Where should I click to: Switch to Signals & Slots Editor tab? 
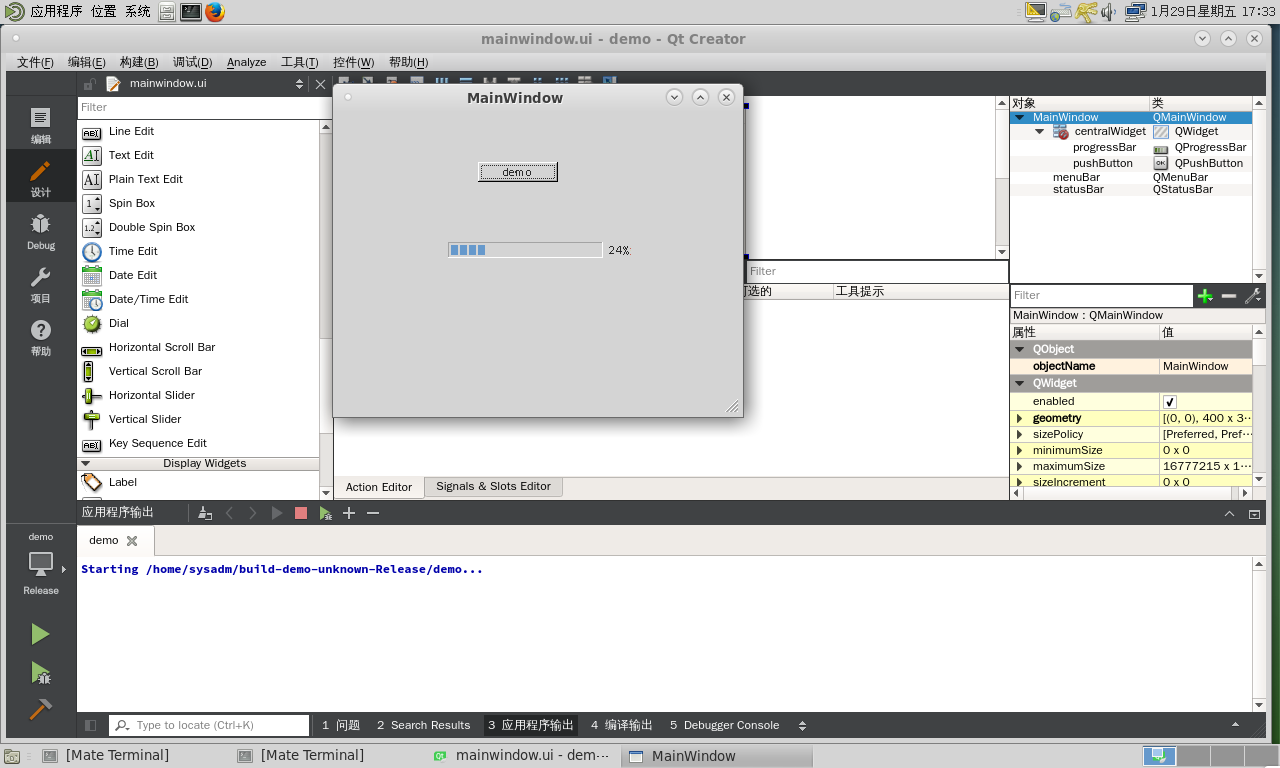click(x=493, y=486)
